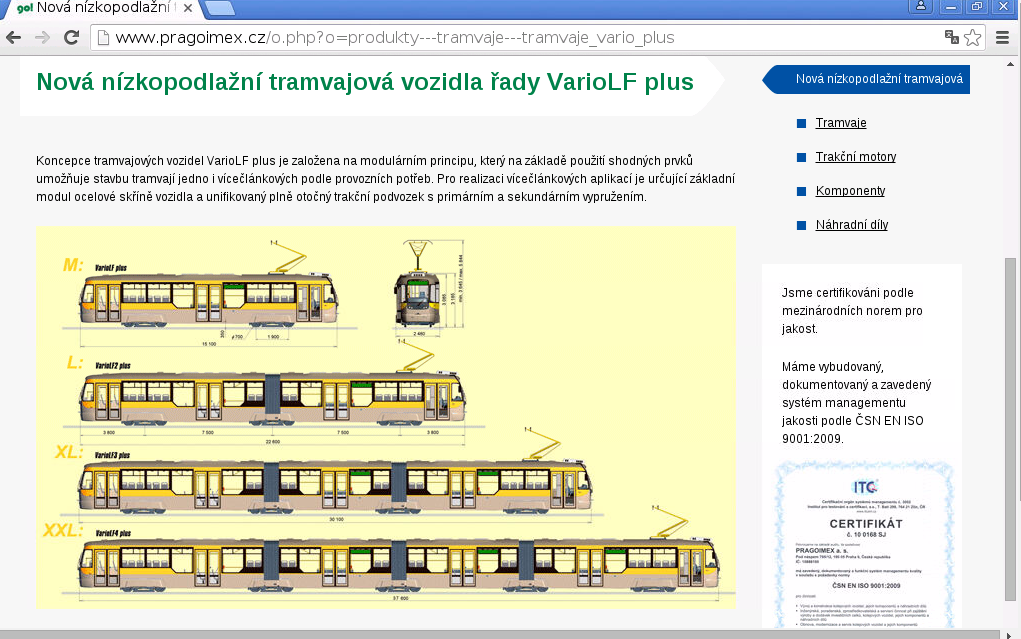Select the Nová nízkopodlažní tramvajová sidebar item
This screenshot has height=639, width=1021.
coord(866,79)
